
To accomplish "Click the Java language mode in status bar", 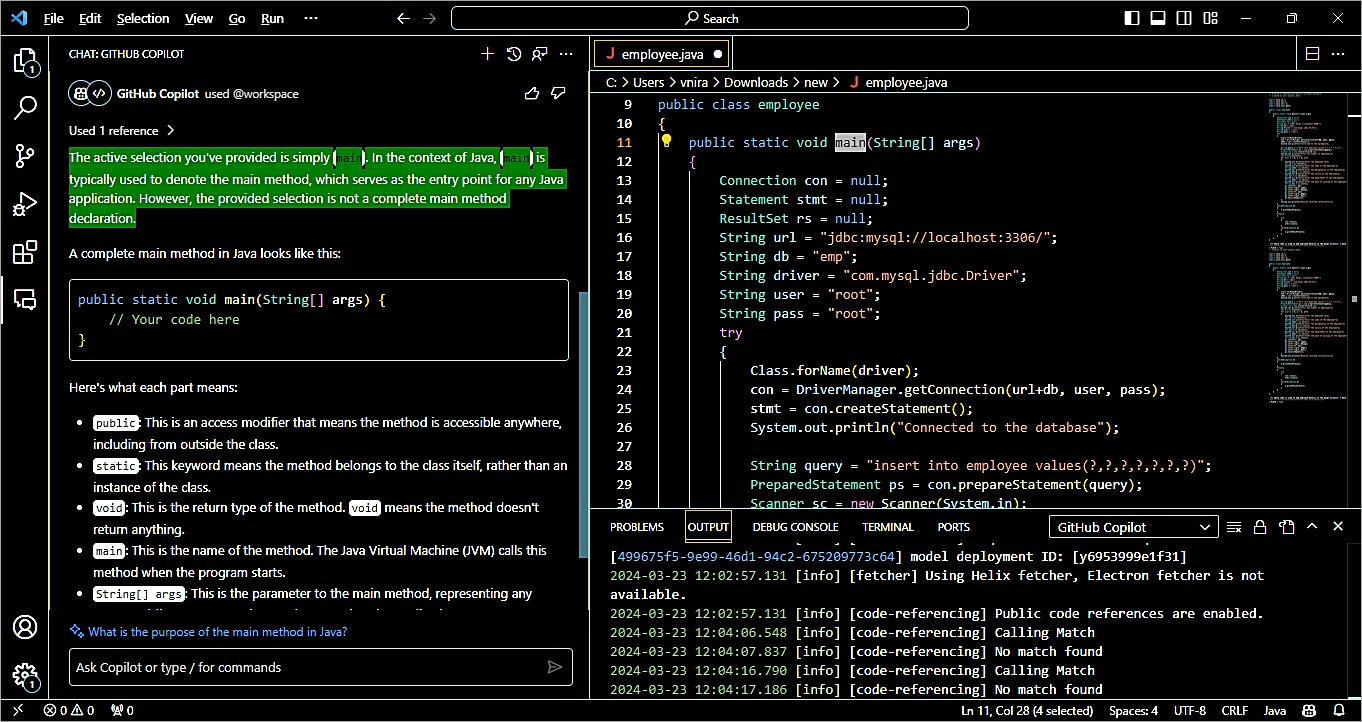I will click(1275, 710).
